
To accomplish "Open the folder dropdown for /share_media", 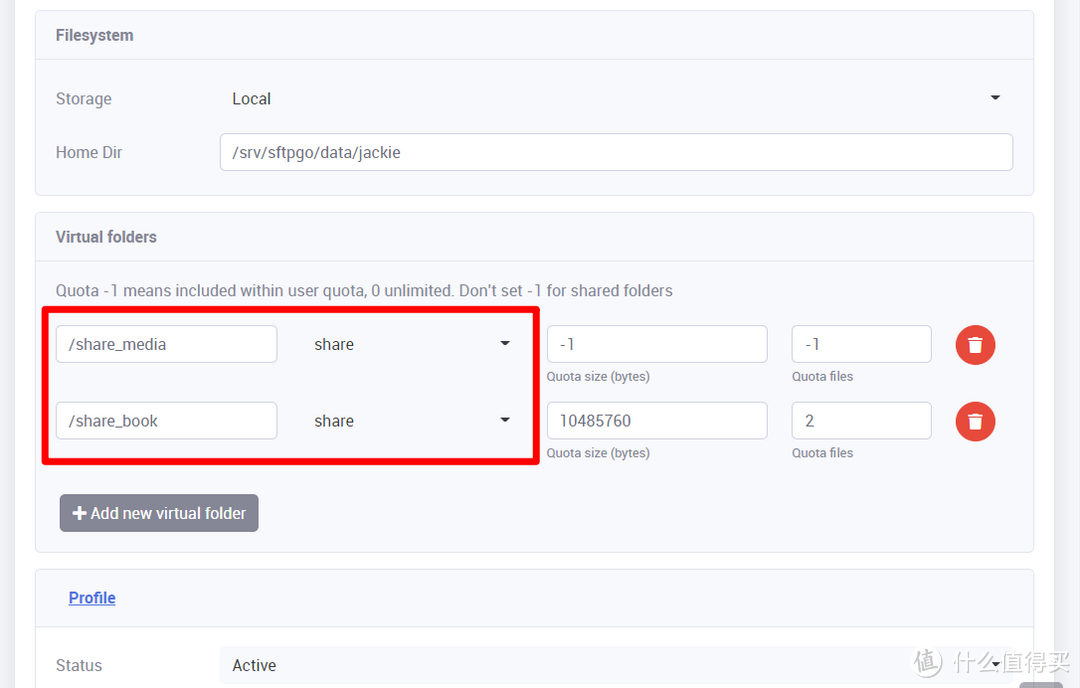I will 411,344.
